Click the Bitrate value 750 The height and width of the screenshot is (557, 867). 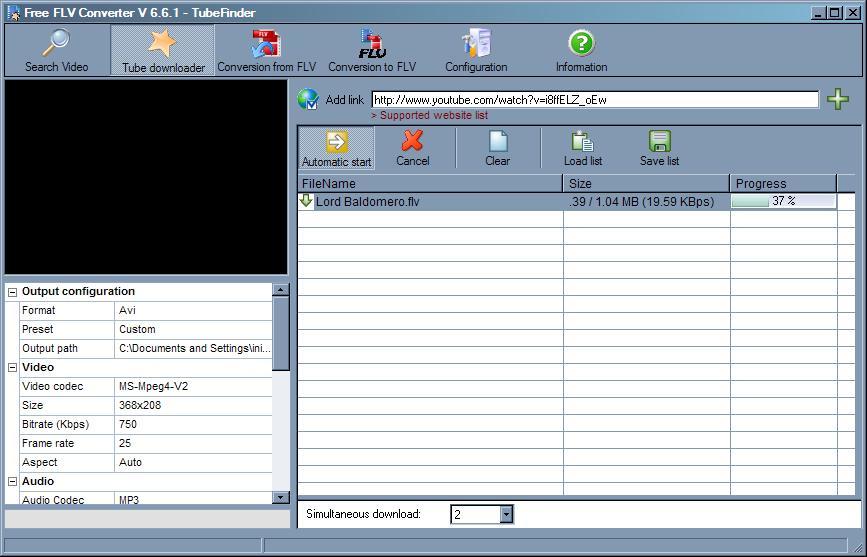coord(193,424)
